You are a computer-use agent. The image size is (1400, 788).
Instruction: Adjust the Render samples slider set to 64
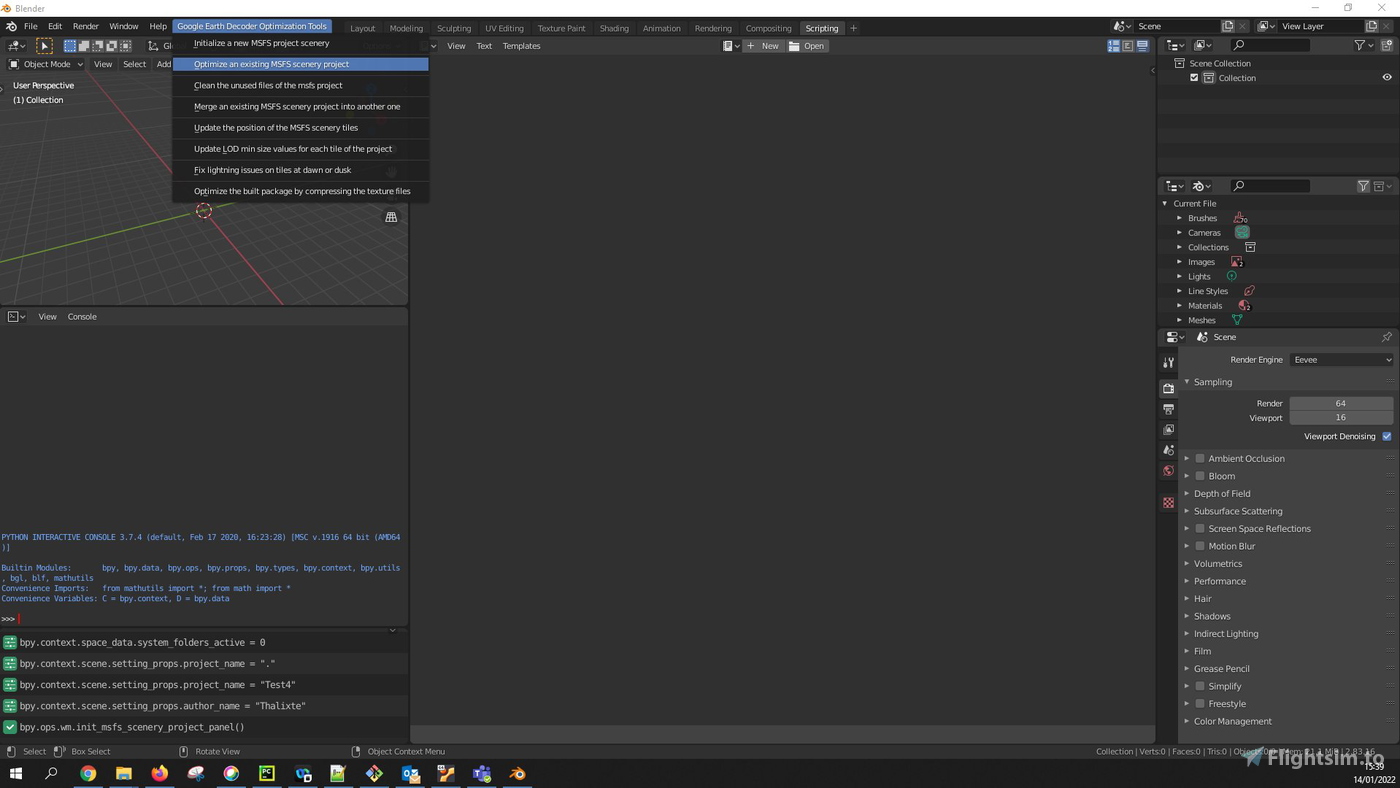(x=1340, y=403)
